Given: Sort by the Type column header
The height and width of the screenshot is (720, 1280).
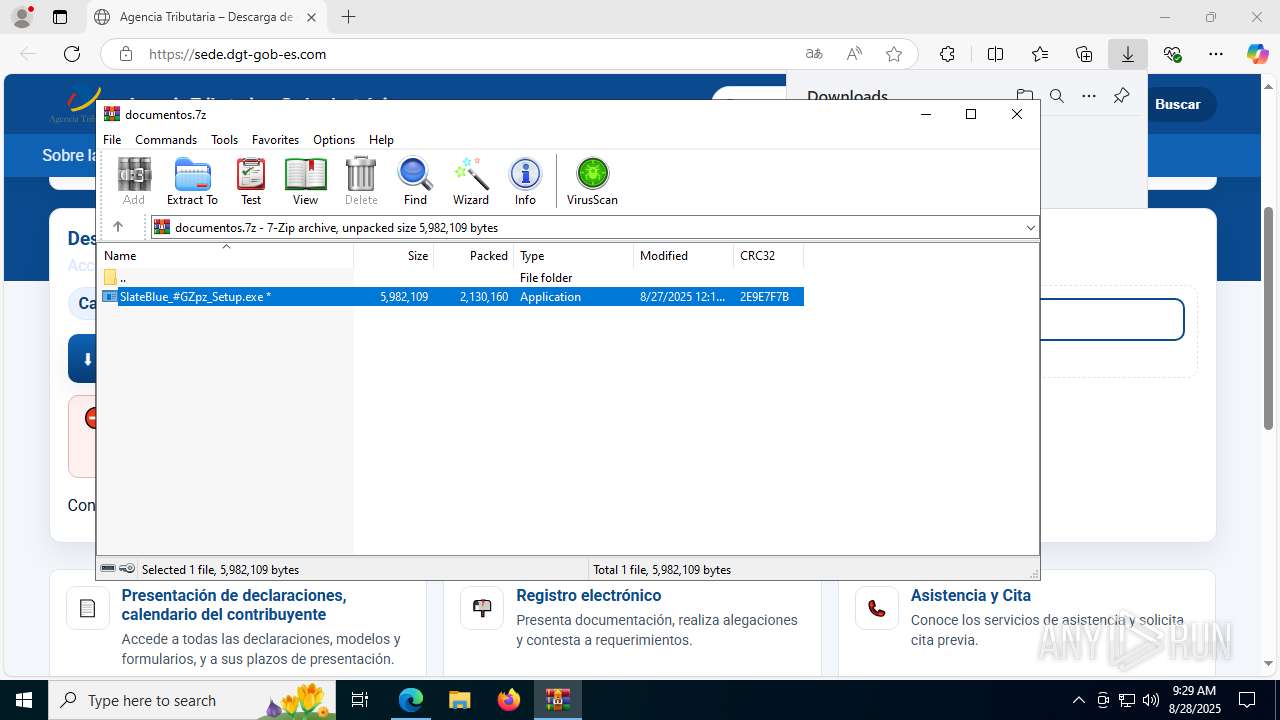Looking at the screenshot, I should [574, 256].
